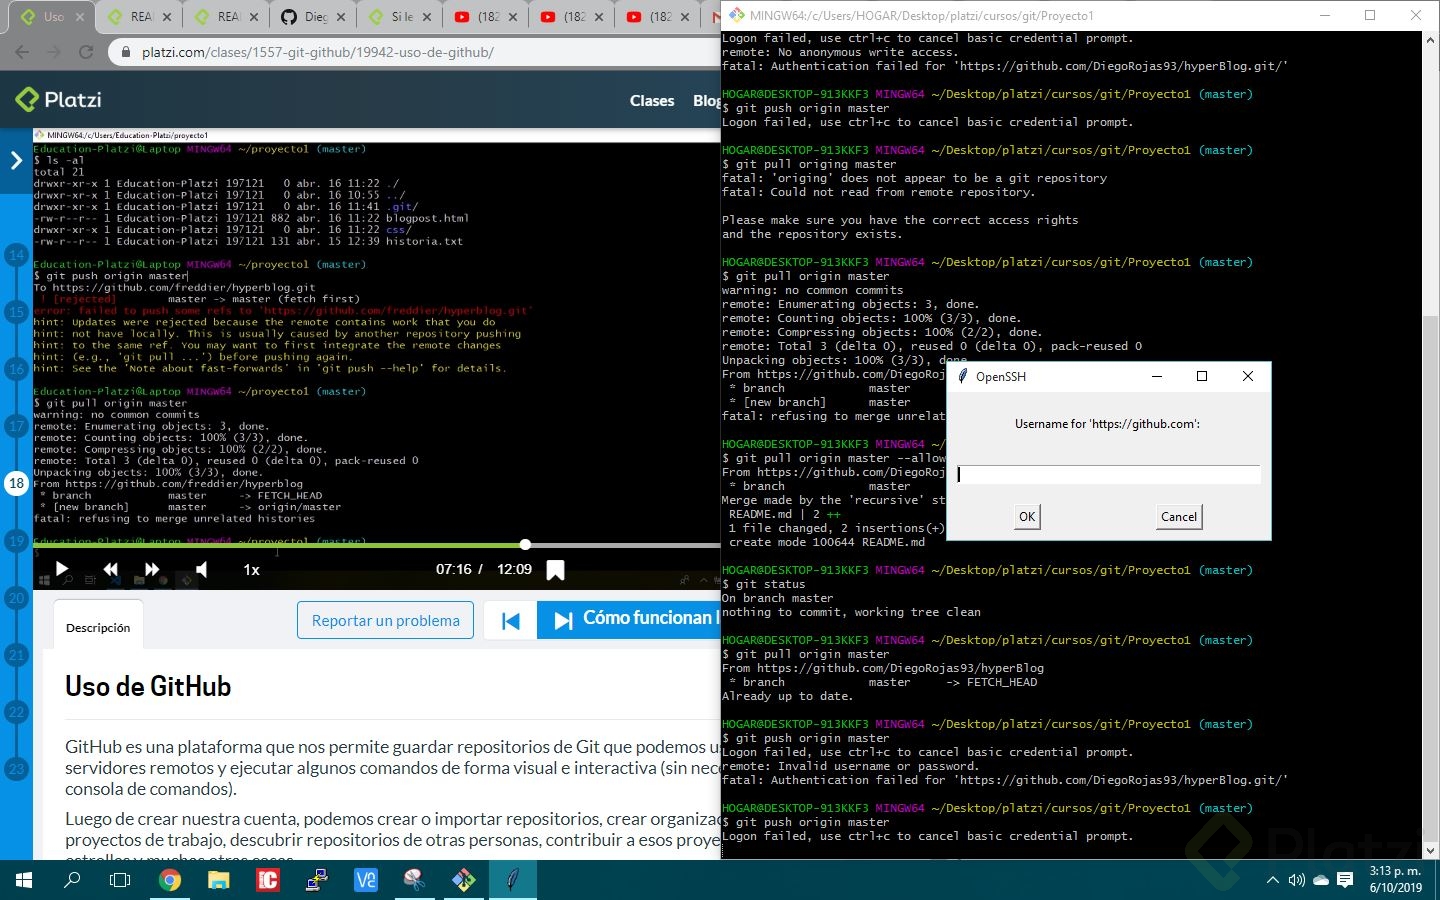
Task: Open Task View on the taskbar
Action: (x=120, y=880)
